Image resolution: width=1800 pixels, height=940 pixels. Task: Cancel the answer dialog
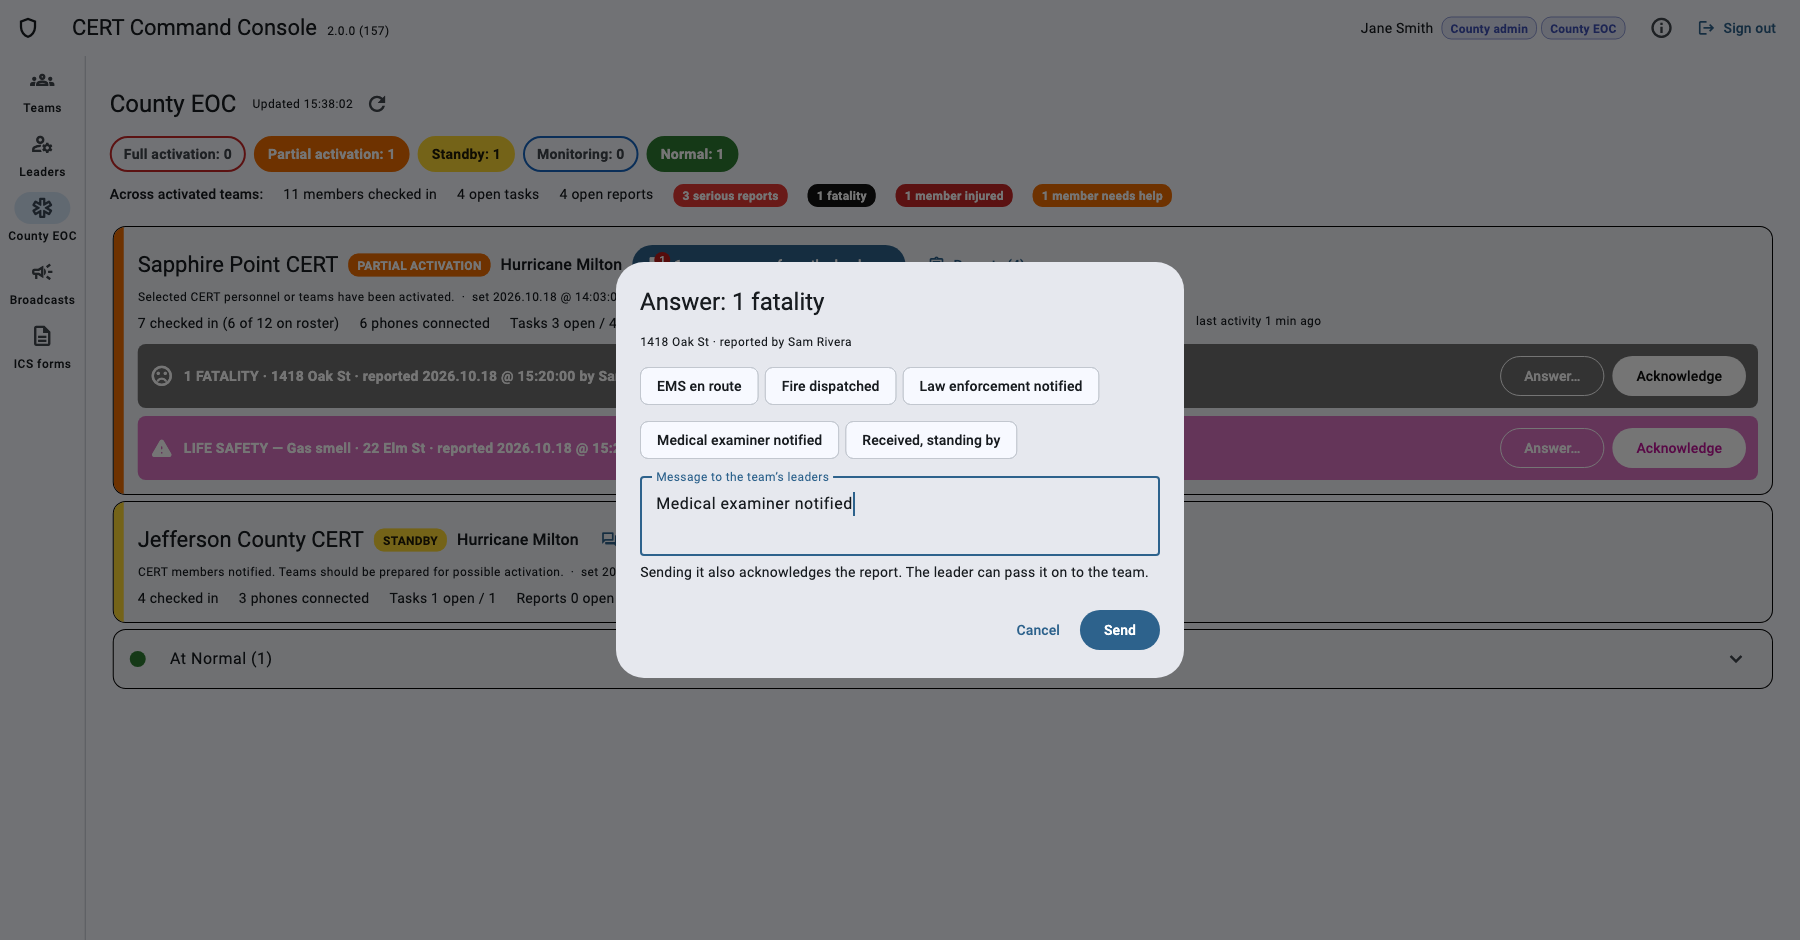[1038, 630]
